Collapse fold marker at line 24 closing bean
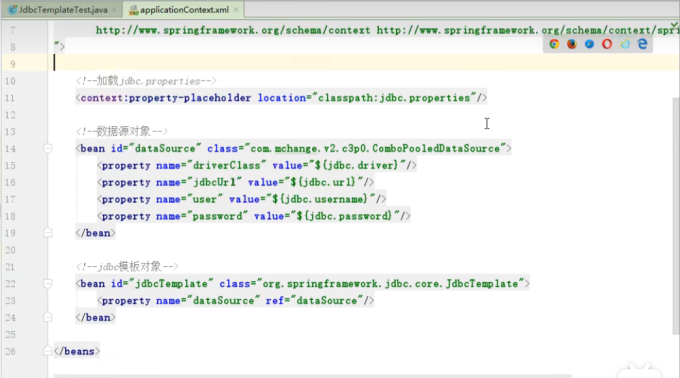680x378 pixels. pyautogui.click(x=48, y=317)
